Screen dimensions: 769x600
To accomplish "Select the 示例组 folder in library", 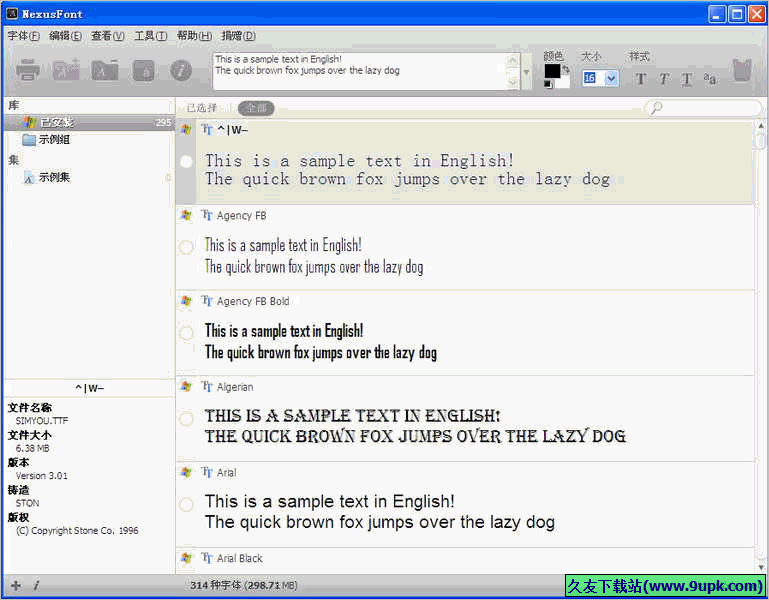I will pos(54,139).
